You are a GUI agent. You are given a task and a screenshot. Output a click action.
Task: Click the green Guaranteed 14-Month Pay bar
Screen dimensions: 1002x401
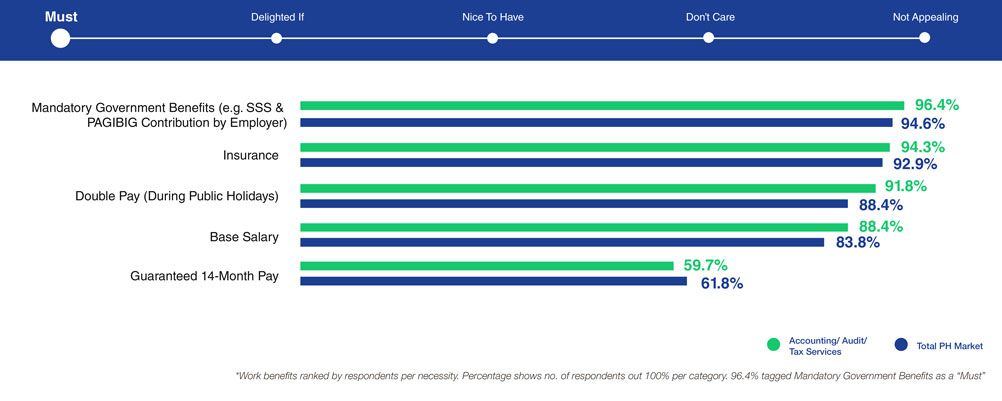[x=486, y=266]
